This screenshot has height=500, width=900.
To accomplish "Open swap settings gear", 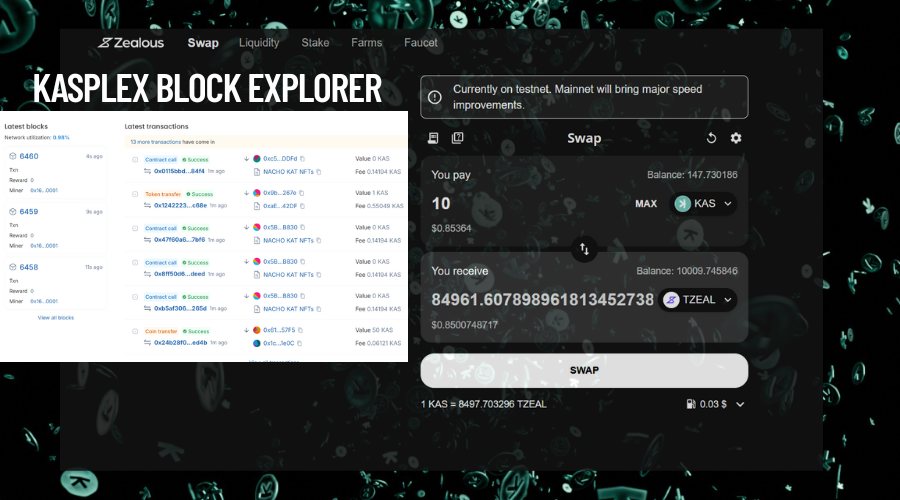I will click(x=736, y=138).
